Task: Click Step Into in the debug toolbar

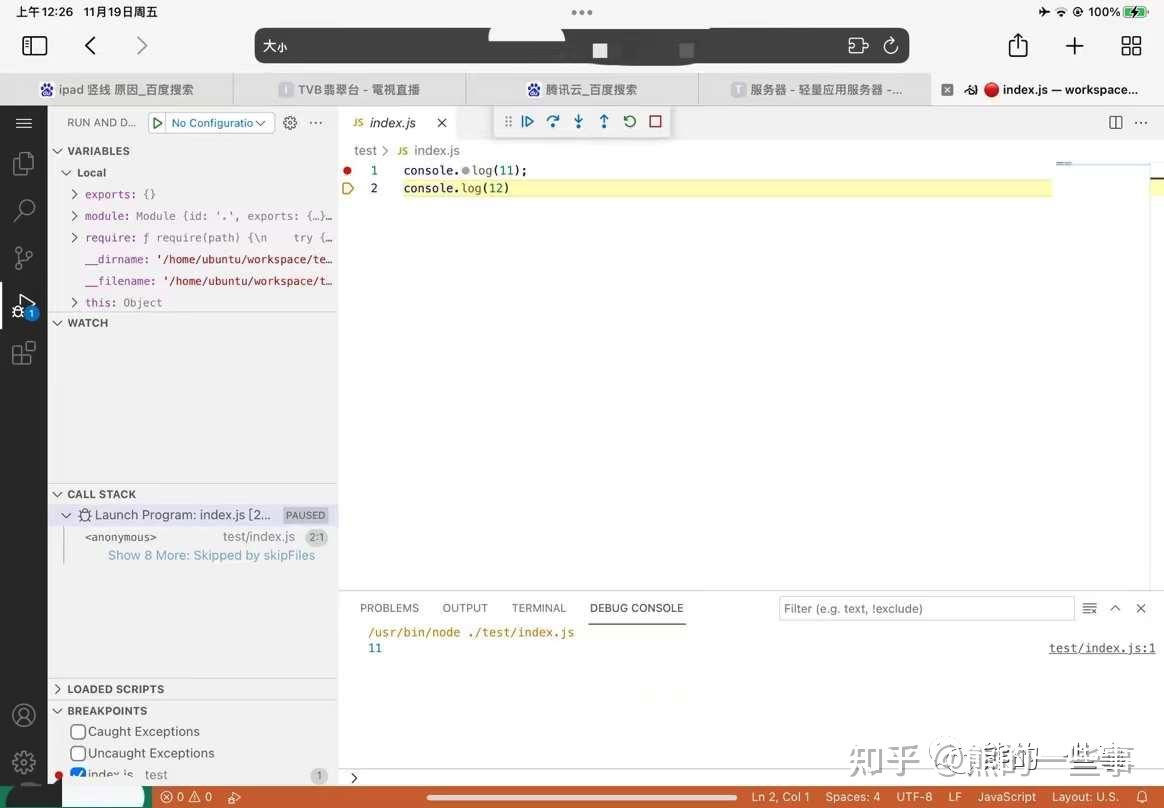Action: coord(578,121)
